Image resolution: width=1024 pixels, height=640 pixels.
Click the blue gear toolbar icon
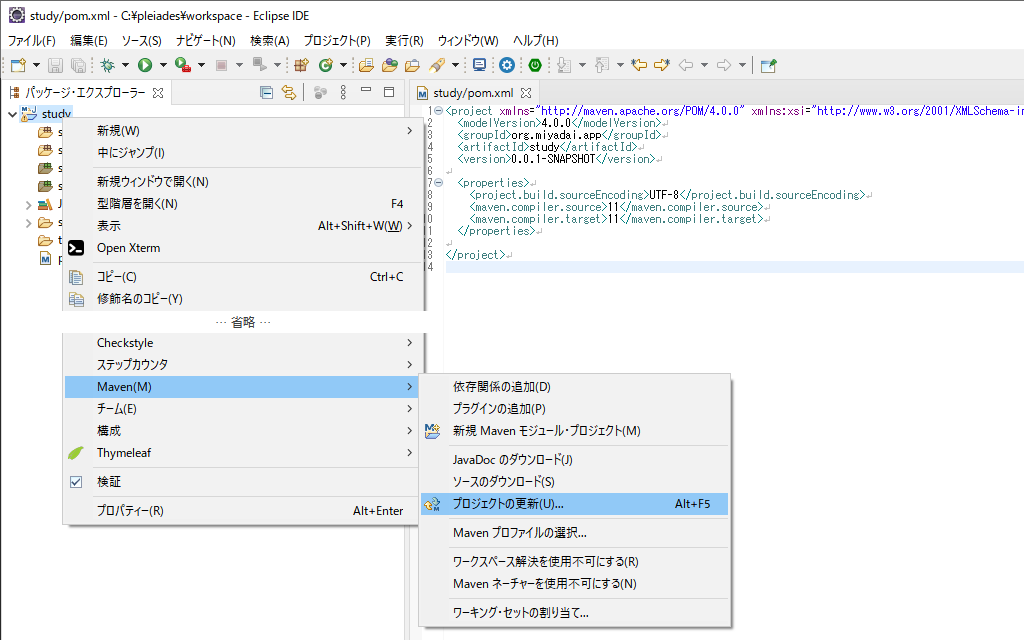(507, 65)
